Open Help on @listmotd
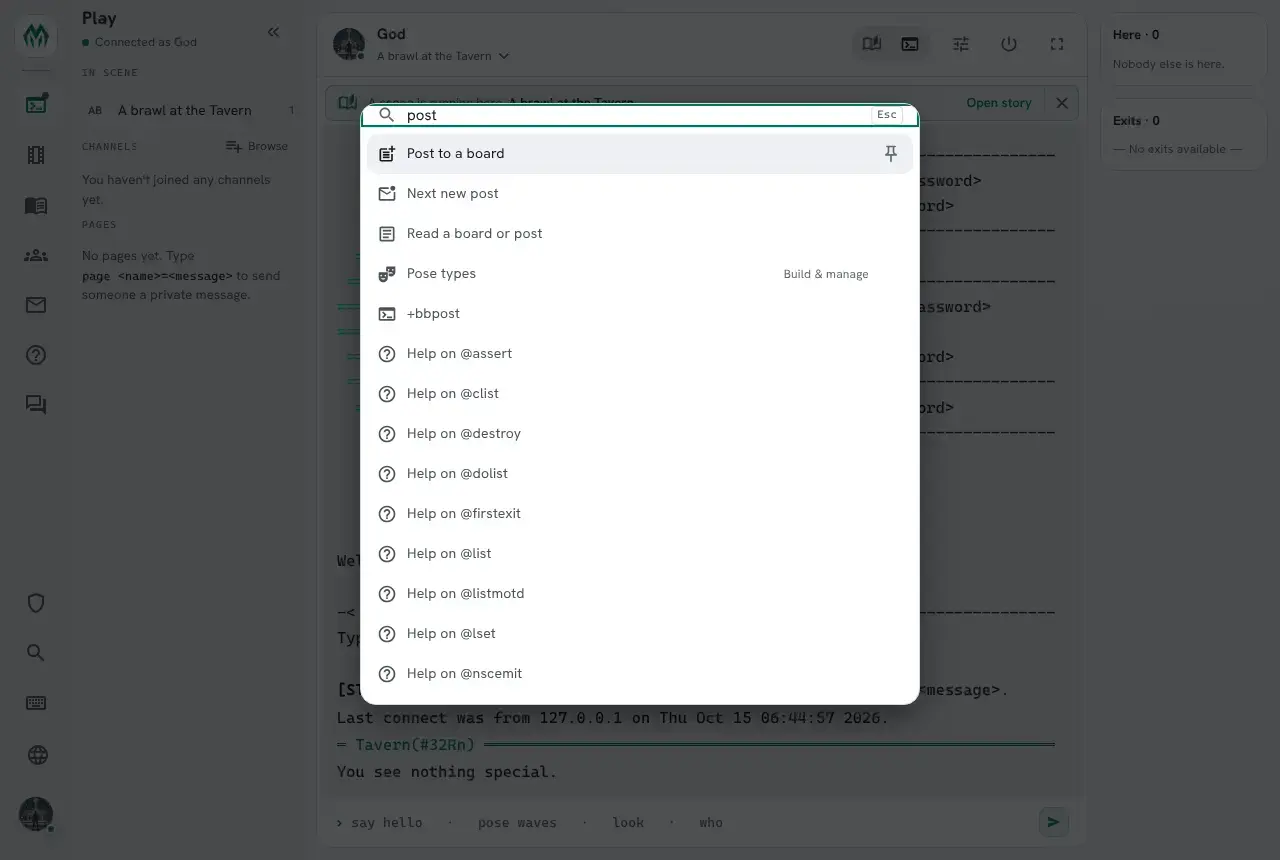Viewport: 1280px width, 860px height. point(640,594)
